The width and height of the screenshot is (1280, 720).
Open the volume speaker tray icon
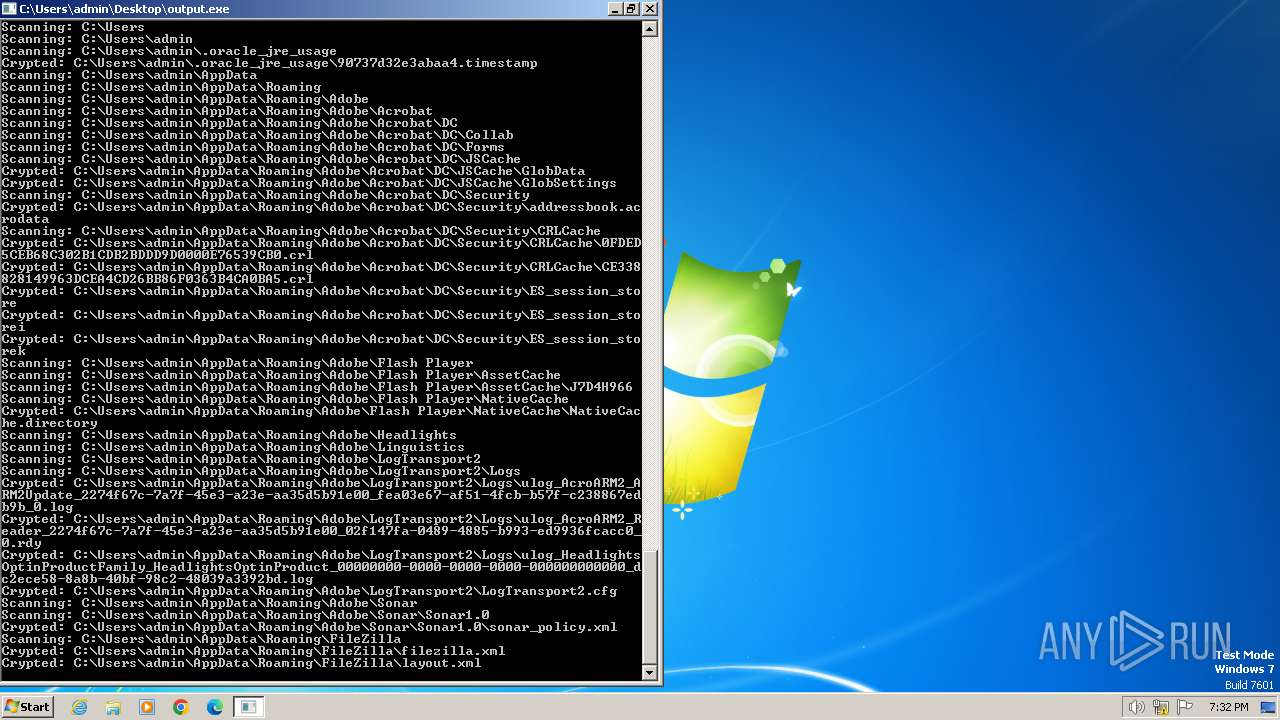(x=1136, y=707)
